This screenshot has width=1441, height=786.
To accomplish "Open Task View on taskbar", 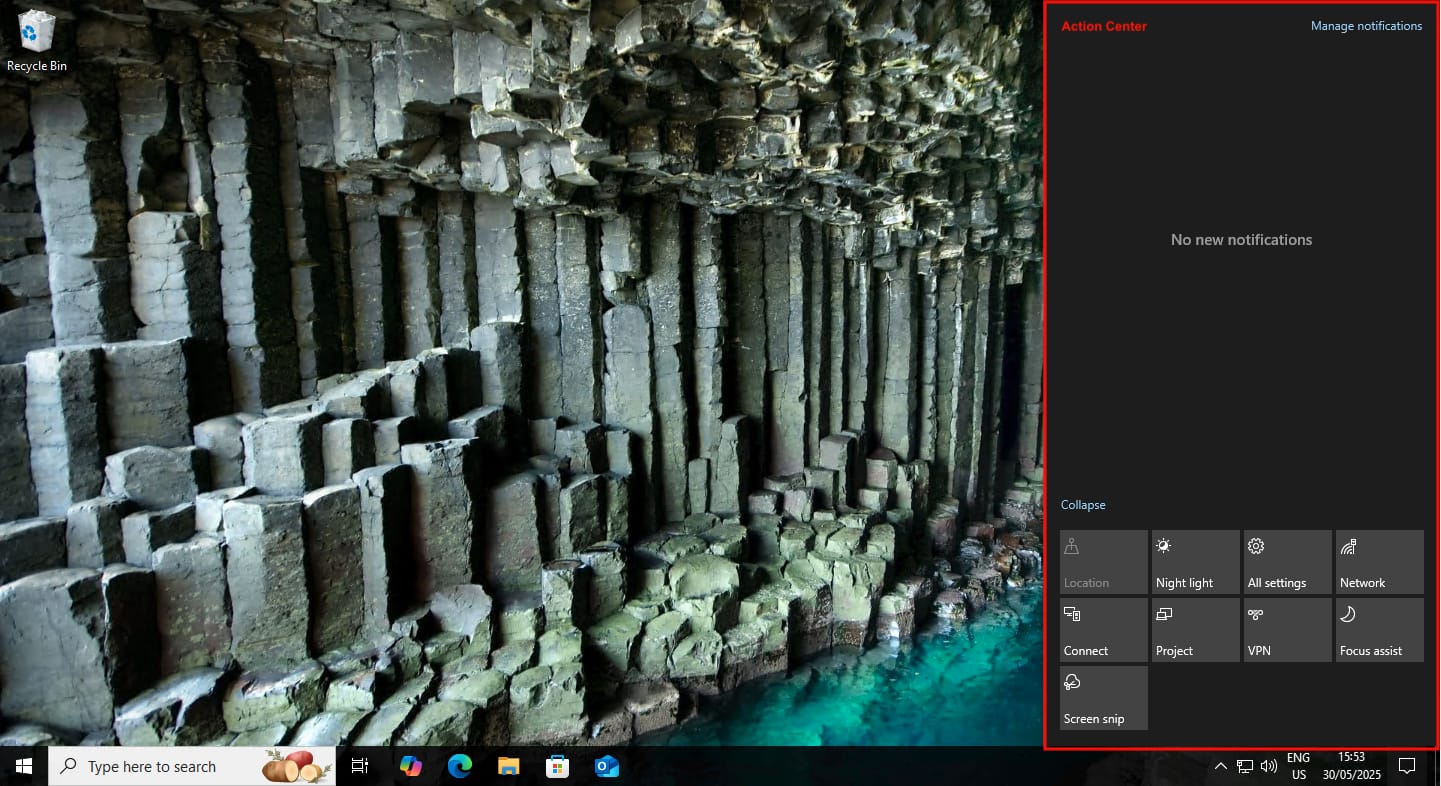I will (x=360, y=766).
